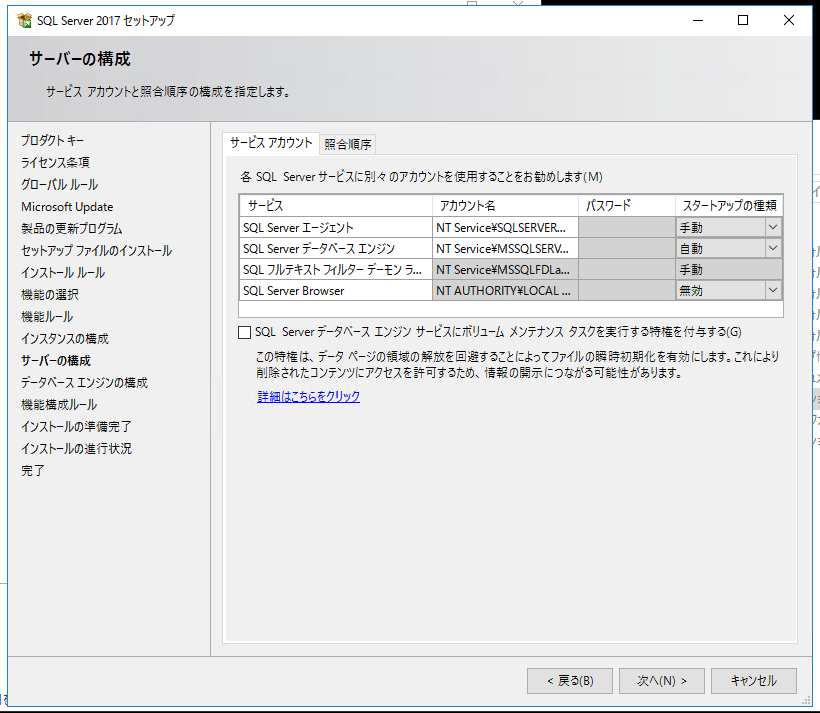Click password field for SQL Server データベース エンジン row
This screenshot has width=820, height=713.
coord(627,248)
